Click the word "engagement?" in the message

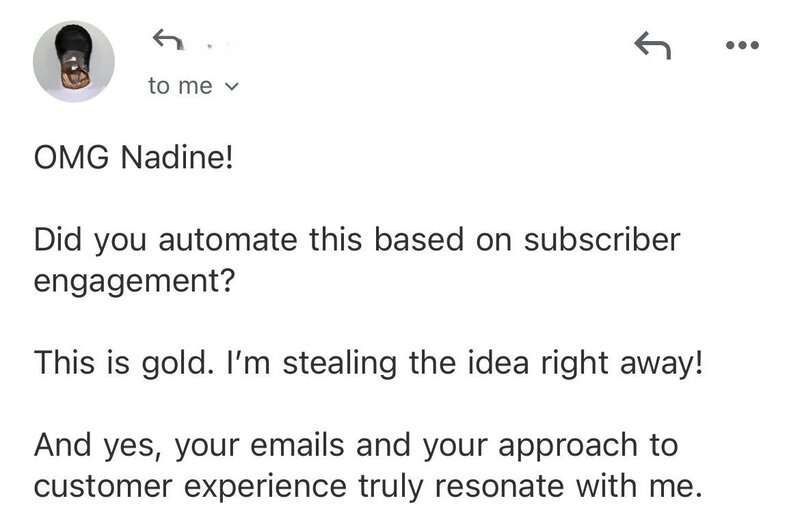tap(134, 279)
